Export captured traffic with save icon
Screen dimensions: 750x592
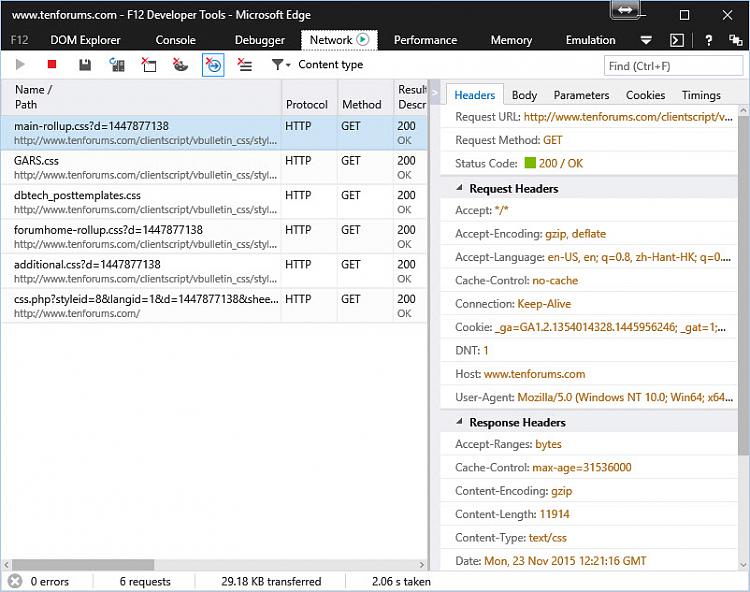[x=85, y=65]
